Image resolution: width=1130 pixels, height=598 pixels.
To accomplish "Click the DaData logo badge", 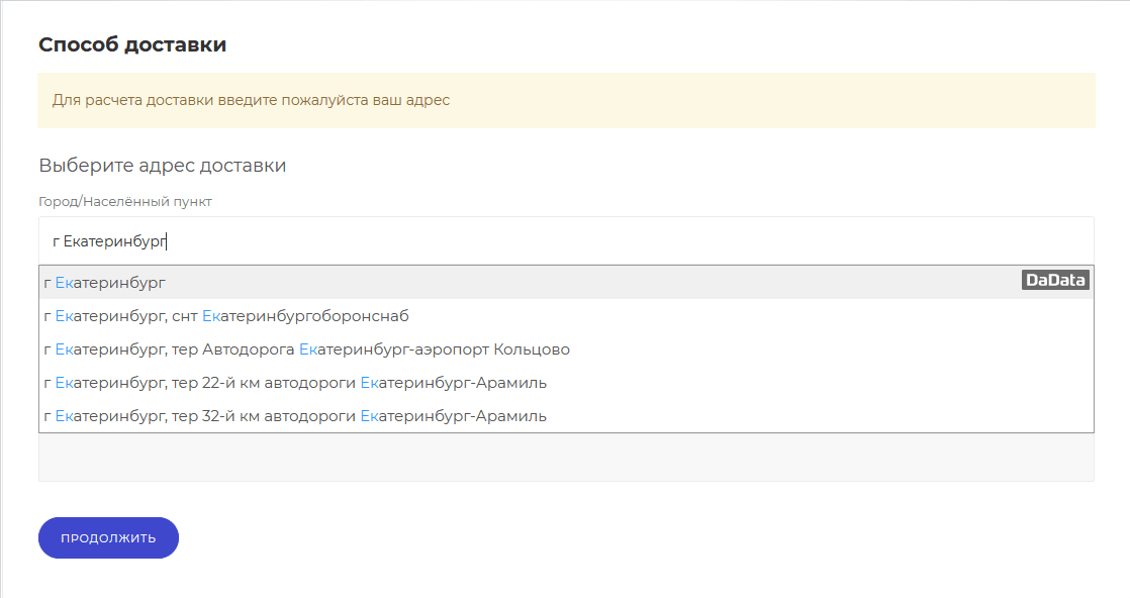I will click(x=1055, y=281).
